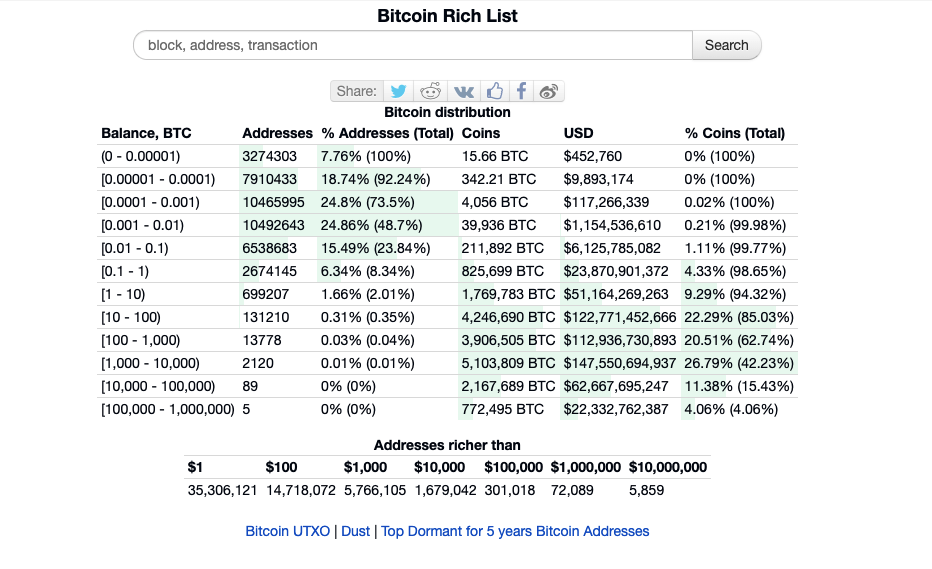This screenshot has width=932, height=569.
Task: Click the "% Coins (Total)" column header
Action: pyautogui.click(x=734, y=133)
